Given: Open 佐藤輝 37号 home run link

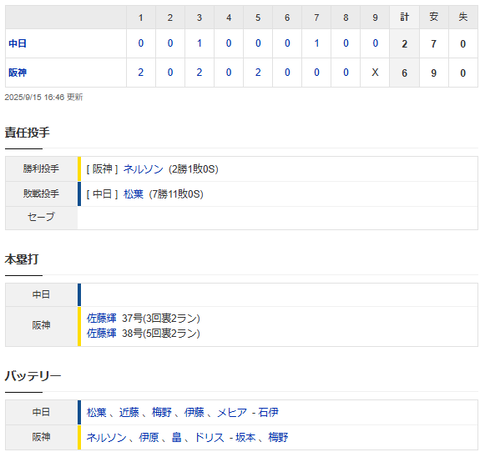Looking at the screenshot, I should (102, 318).
